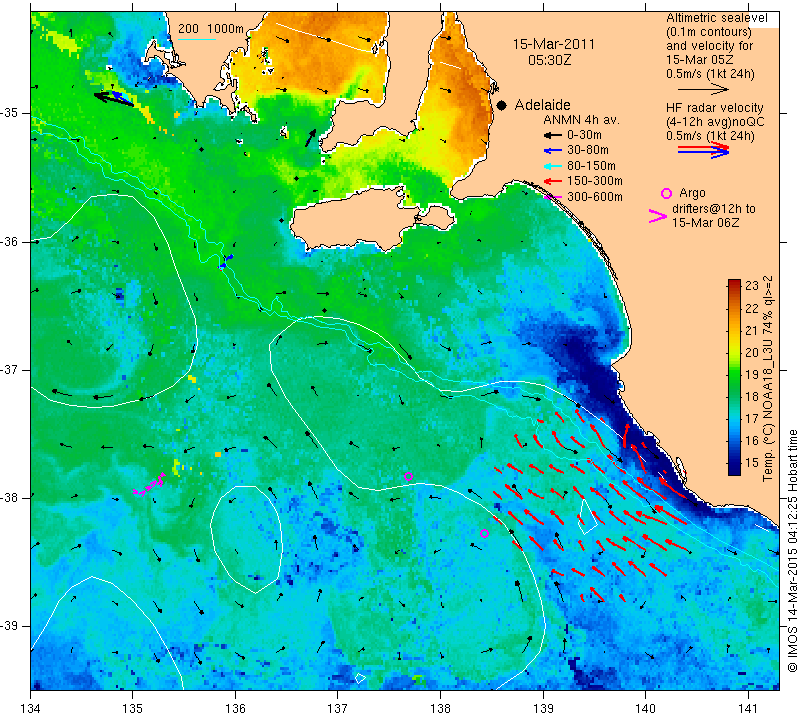Click the 23 degree colorbar label
Viewport: 800px width, 720px height.
click(x=752, y=286)
